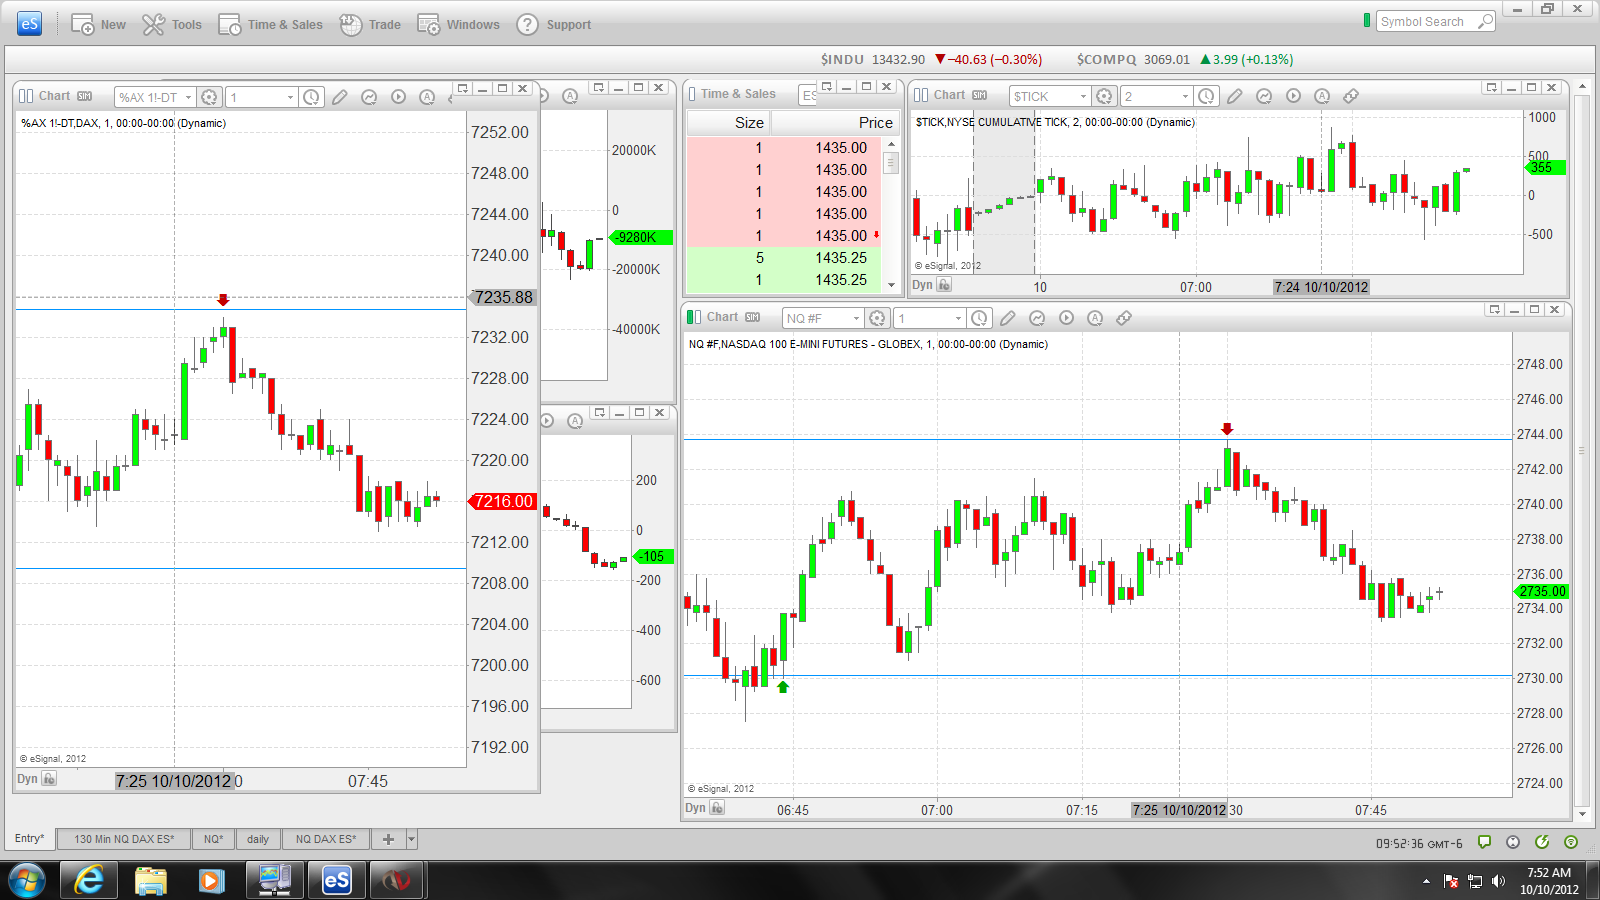1600x900 pixels.
Task: Open the New menu in main toolbar
Action: 98,25
